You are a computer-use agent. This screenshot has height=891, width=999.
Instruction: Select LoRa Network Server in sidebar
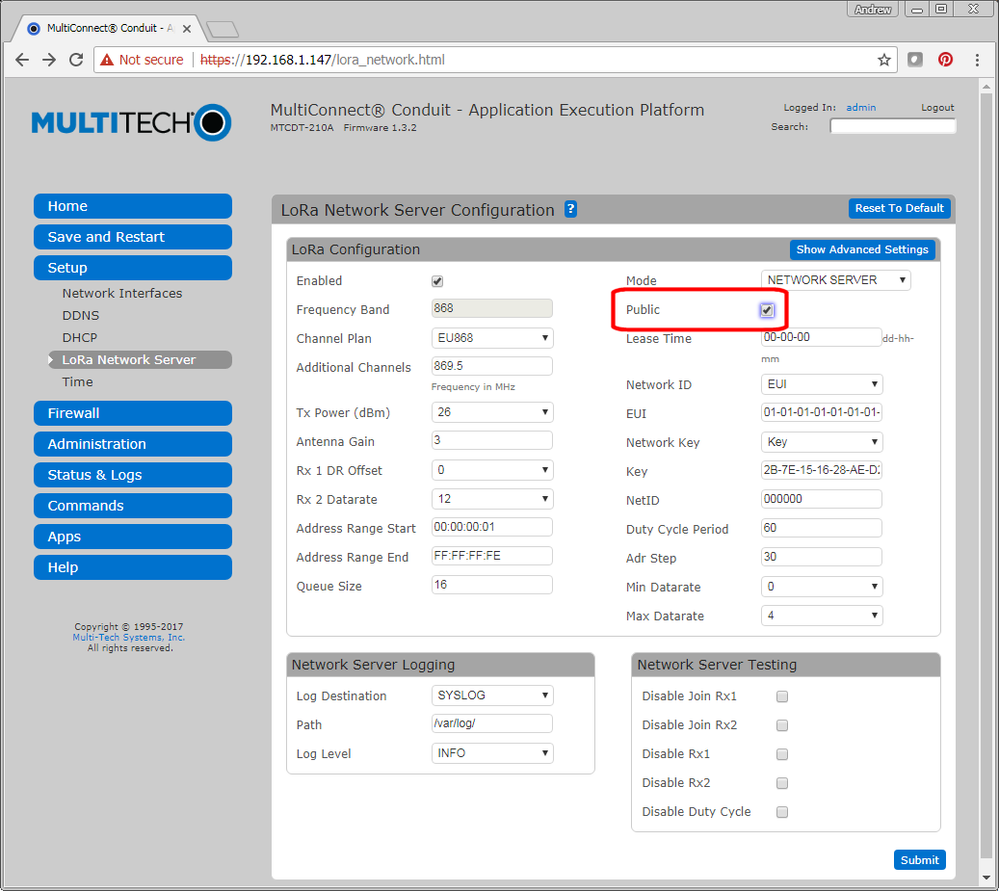[140, 359]
